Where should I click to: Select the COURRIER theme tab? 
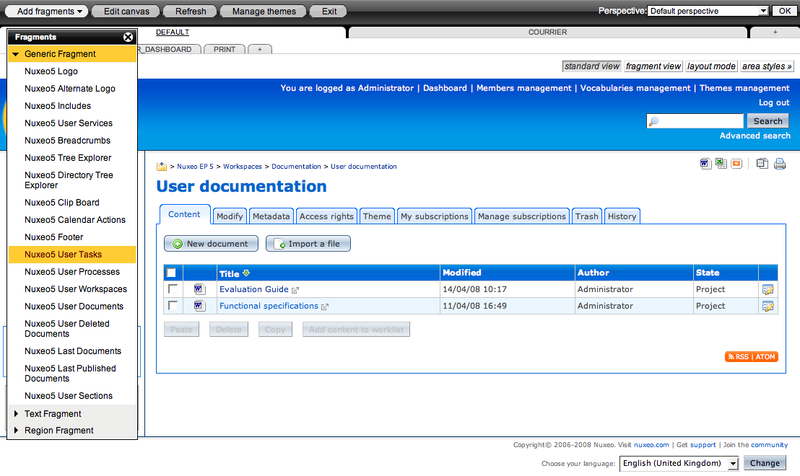(x=547, y=32)
